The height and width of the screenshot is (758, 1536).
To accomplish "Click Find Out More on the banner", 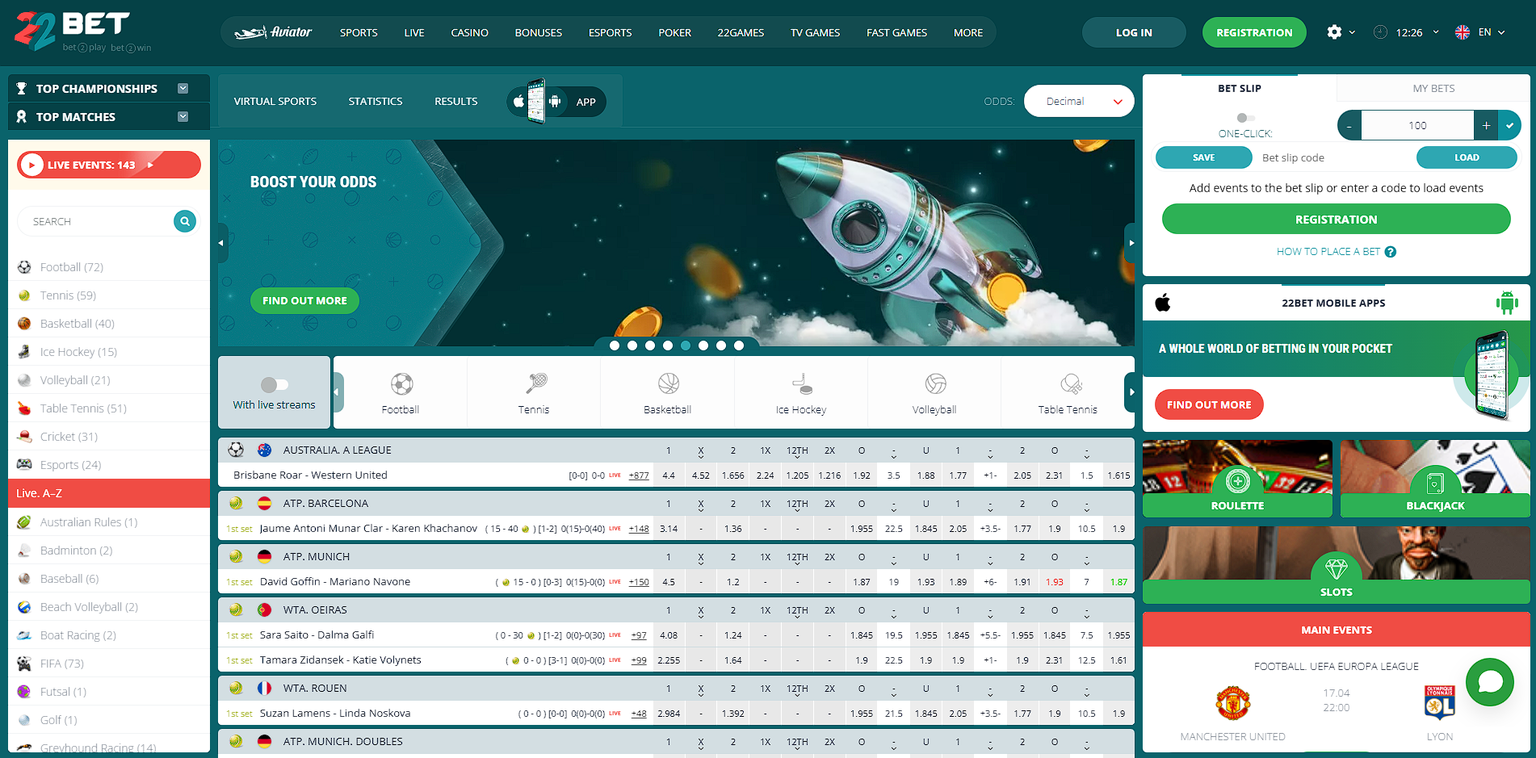I will [x=304, y=301].
